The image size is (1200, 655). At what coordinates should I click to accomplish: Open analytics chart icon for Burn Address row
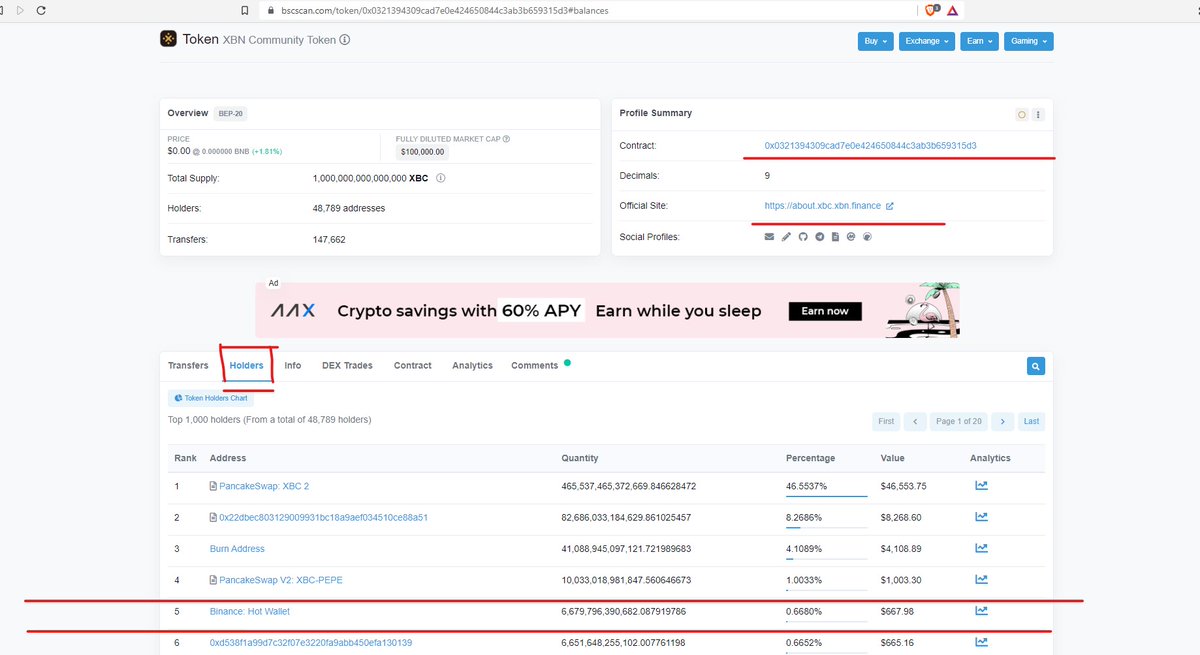coord(981,548)
